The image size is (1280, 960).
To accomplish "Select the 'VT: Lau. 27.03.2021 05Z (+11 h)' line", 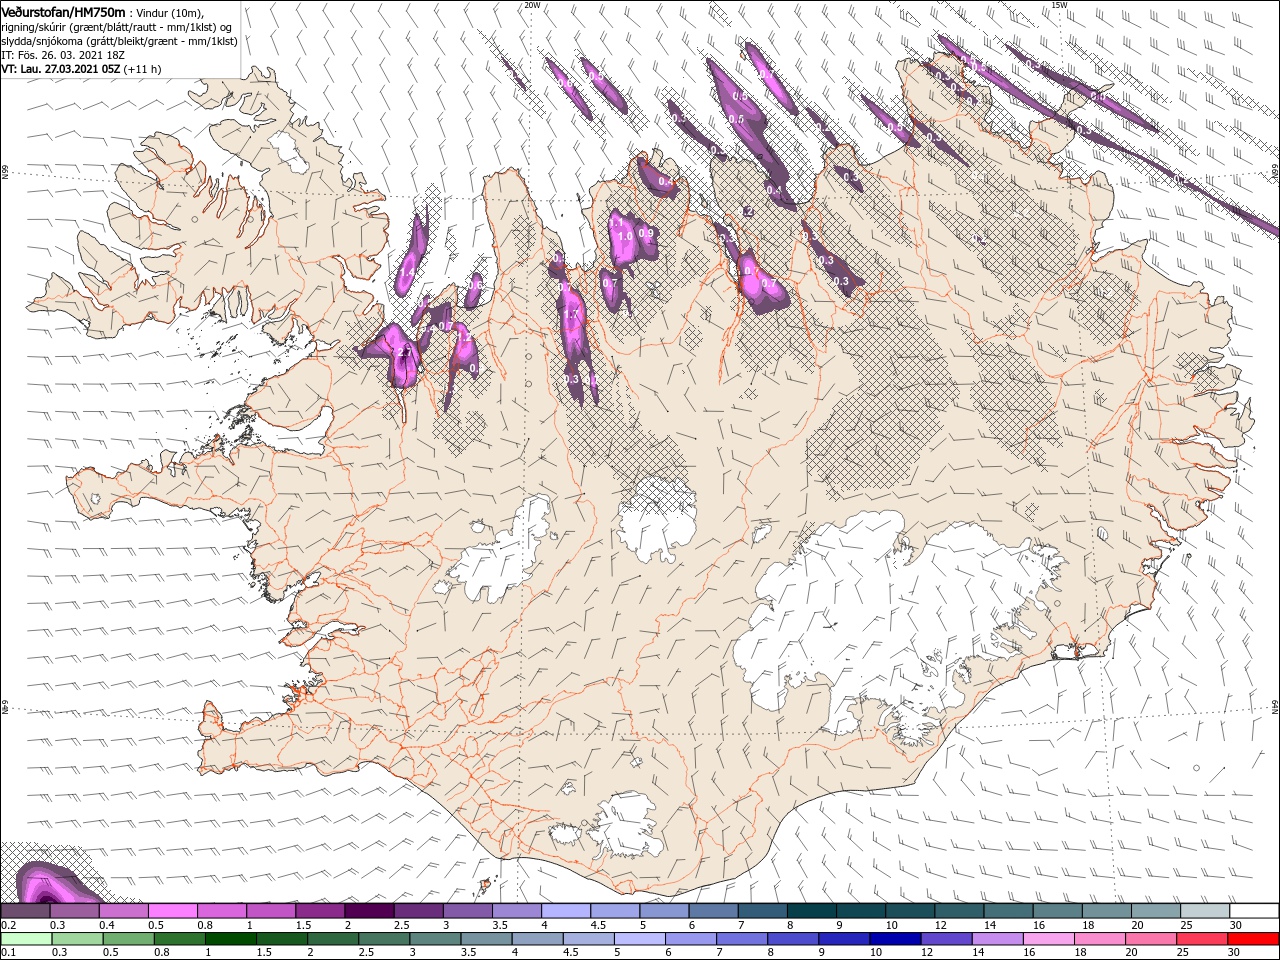I will 81,69.
